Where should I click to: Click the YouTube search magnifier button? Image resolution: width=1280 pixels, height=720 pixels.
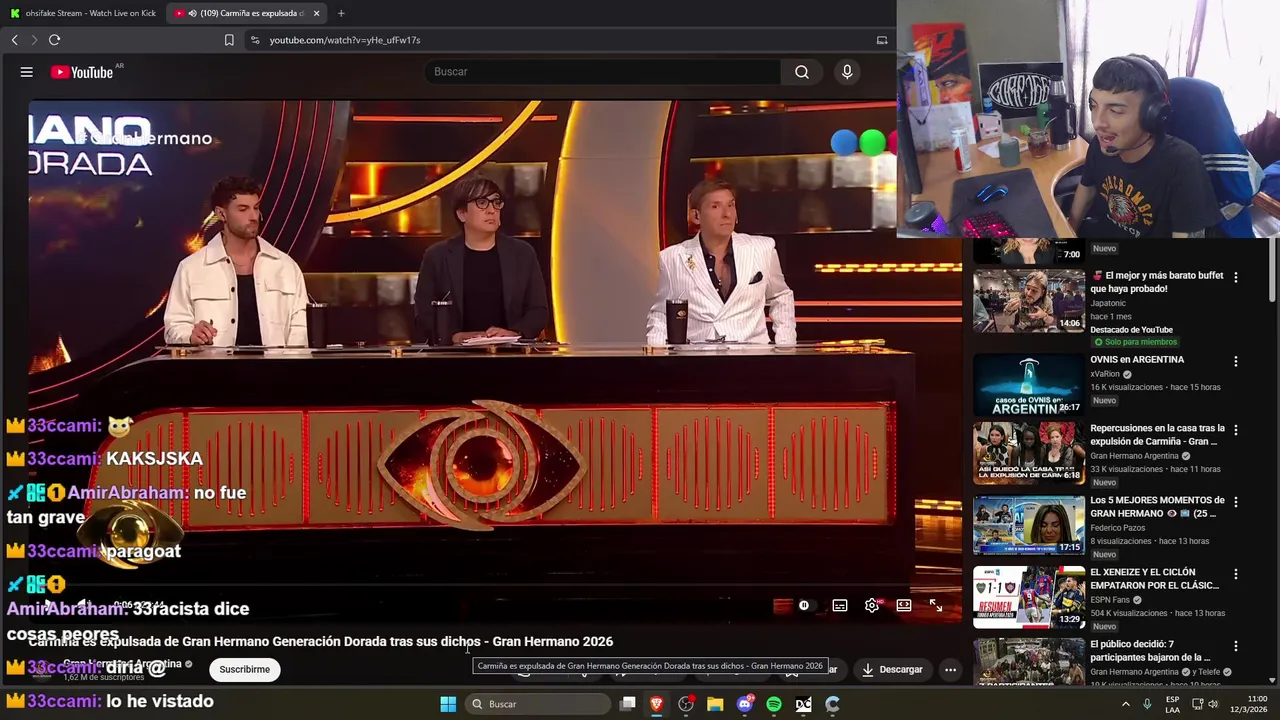click(802, 72)
